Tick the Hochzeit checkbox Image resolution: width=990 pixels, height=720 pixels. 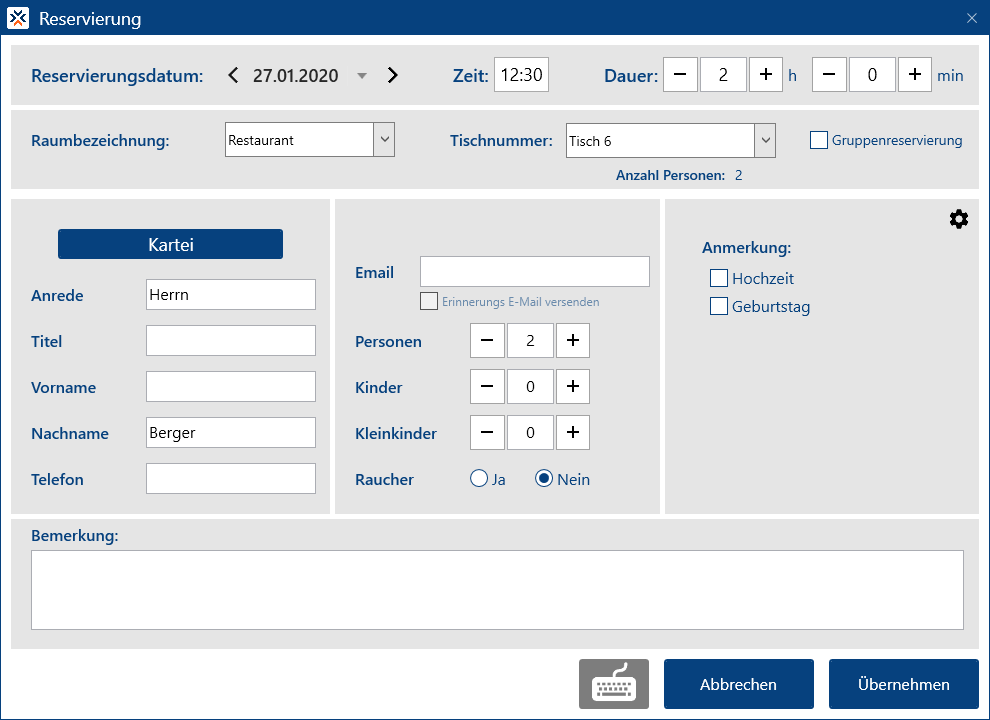(718, 279)
